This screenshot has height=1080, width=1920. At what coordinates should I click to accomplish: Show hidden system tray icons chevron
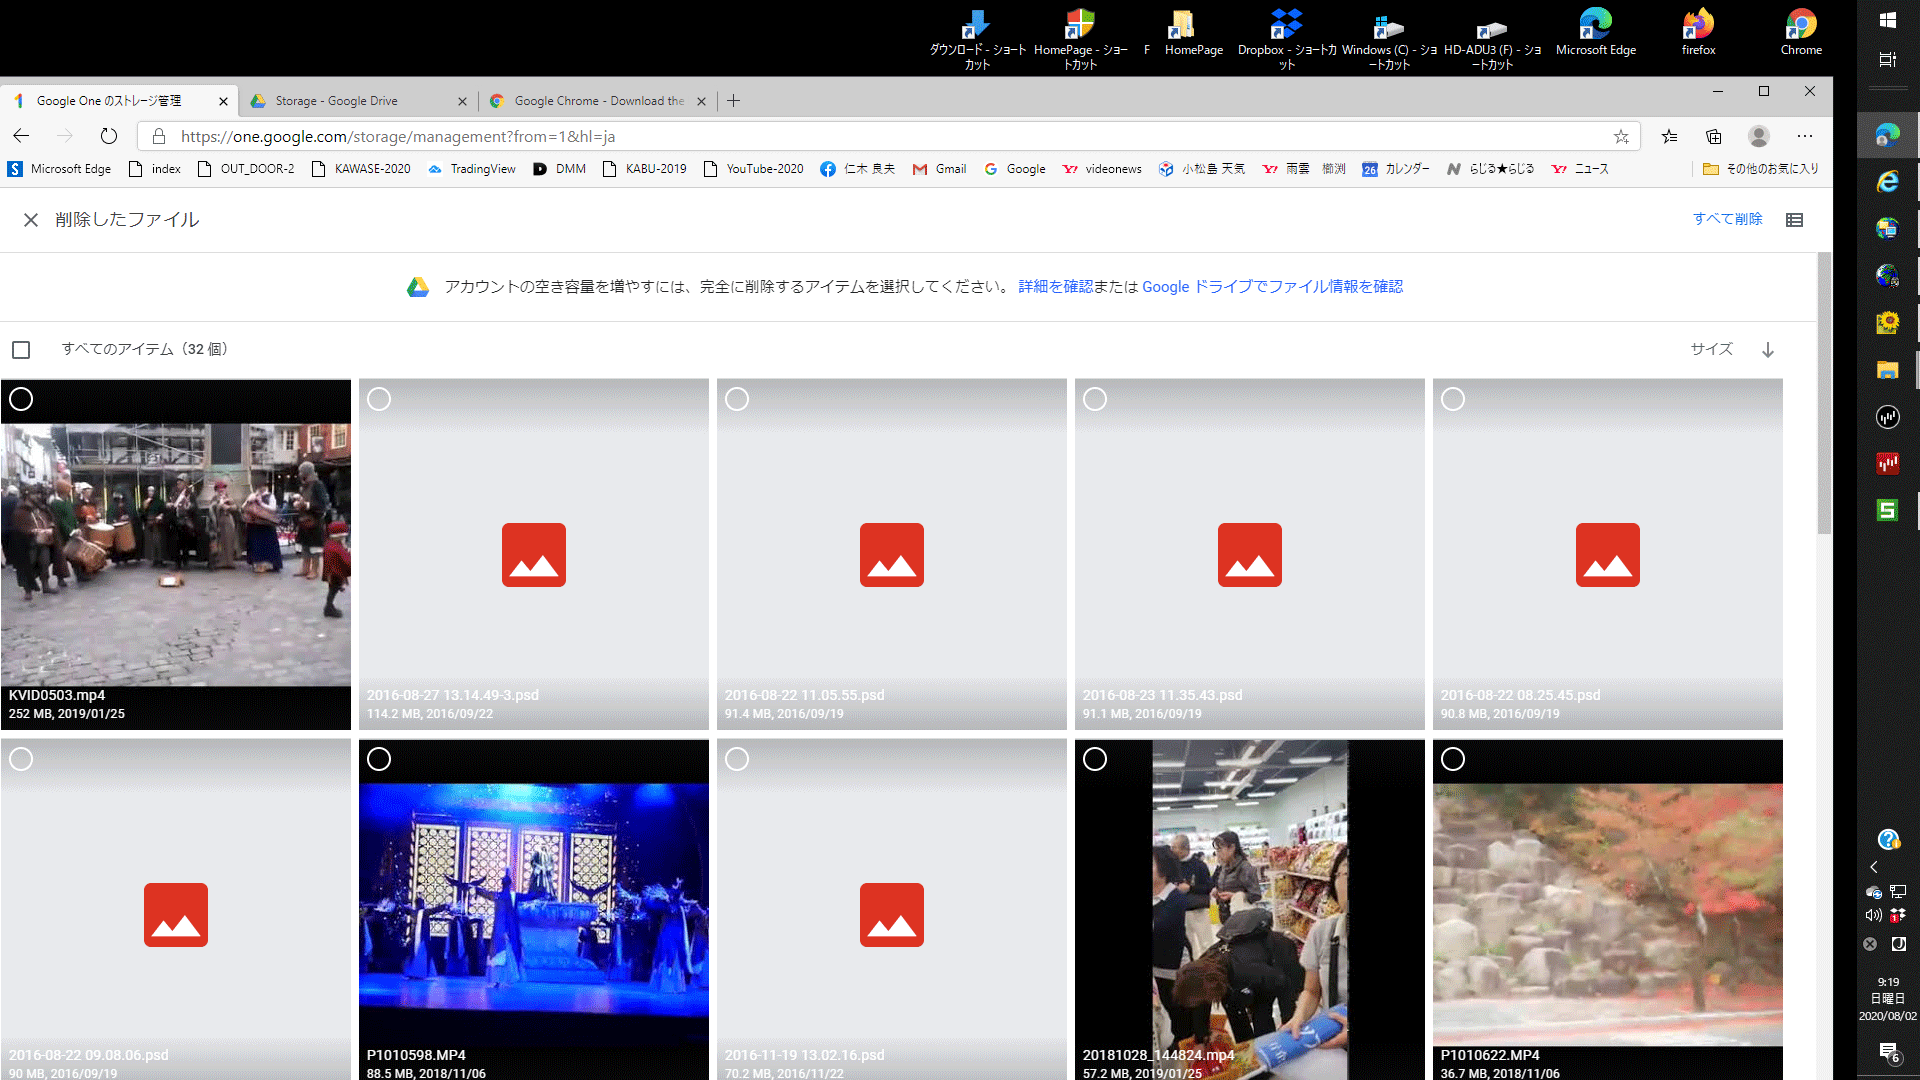1874,867
